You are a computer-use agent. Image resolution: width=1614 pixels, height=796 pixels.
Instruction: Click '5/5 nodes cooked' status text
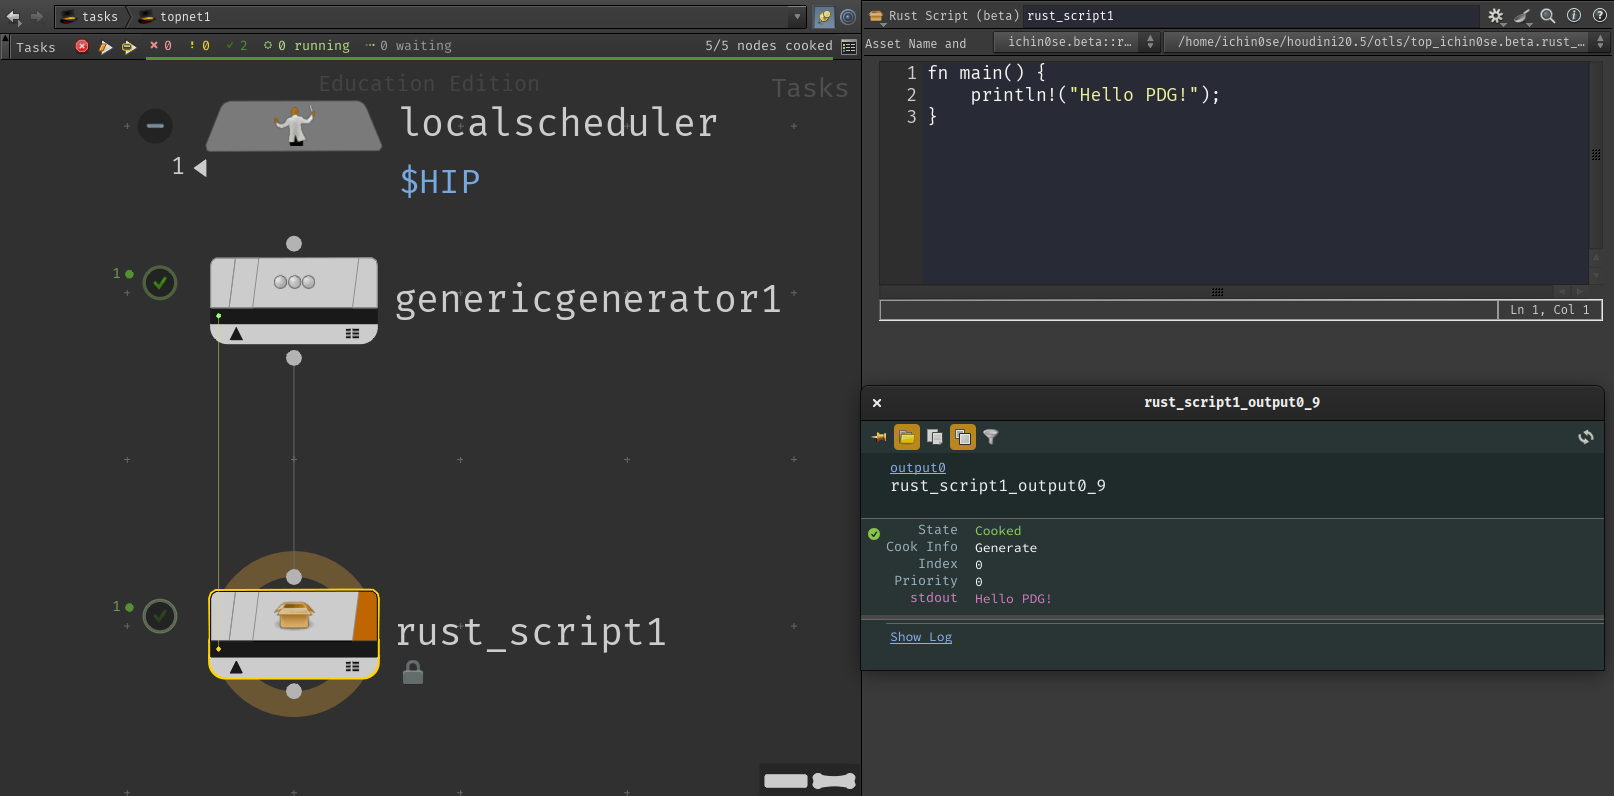click(x=768, y=46)
